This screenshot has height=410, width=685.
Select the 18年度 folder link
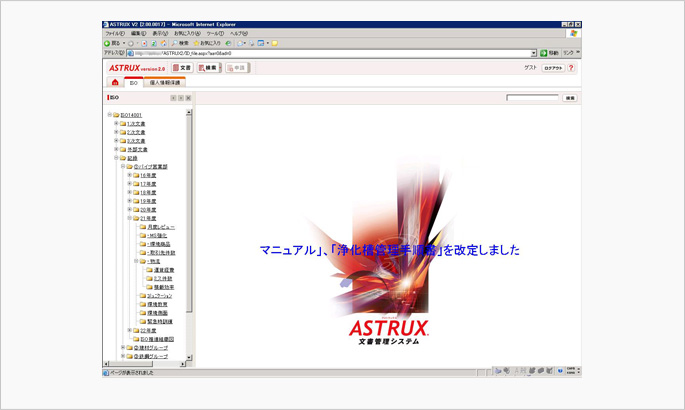tap(148, 193)
